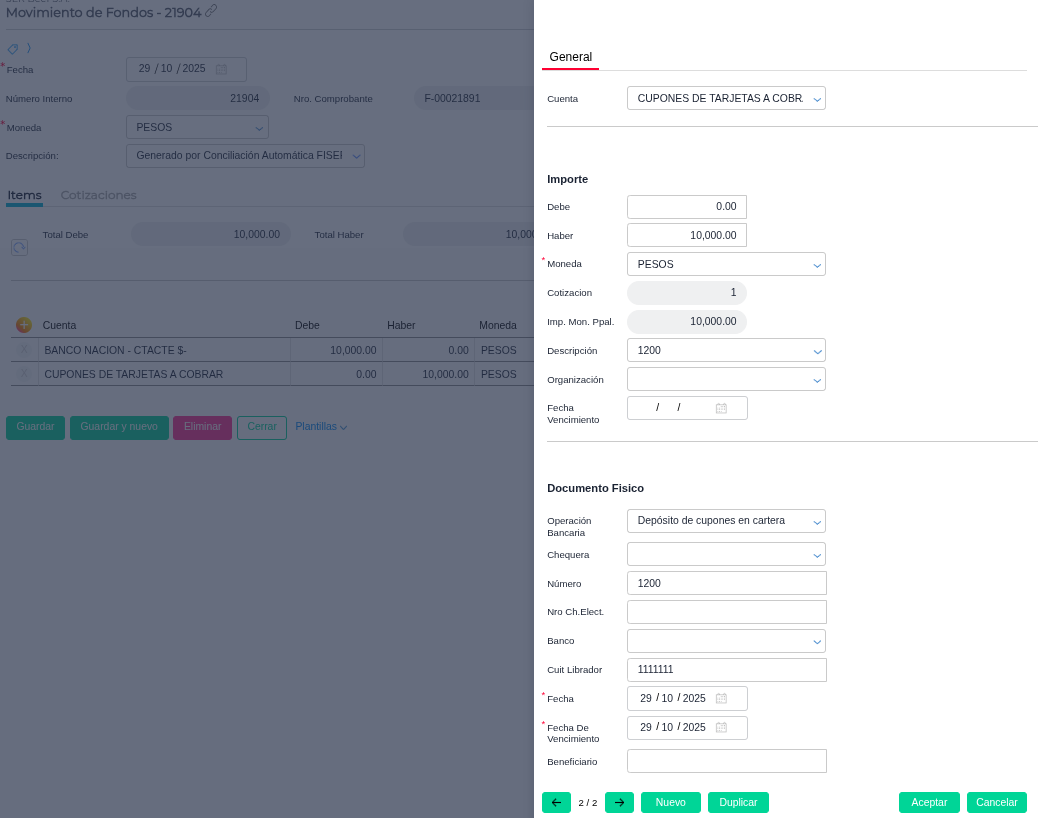Click the Moneda column header
This screenshot has width=1038, height=818.
pos(498,325)
